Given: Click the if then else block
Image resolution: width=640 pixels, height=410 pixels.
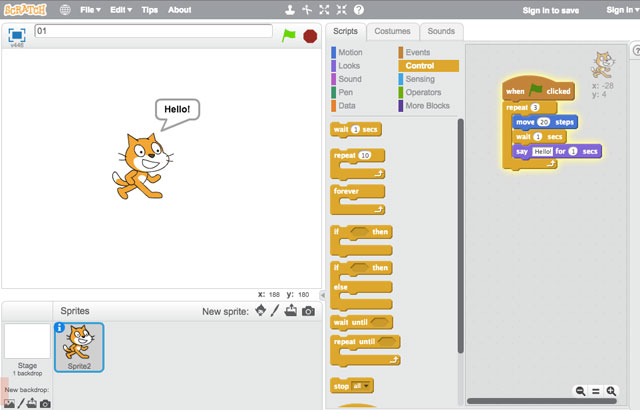Looking at the screenshot, I should 361,286.
